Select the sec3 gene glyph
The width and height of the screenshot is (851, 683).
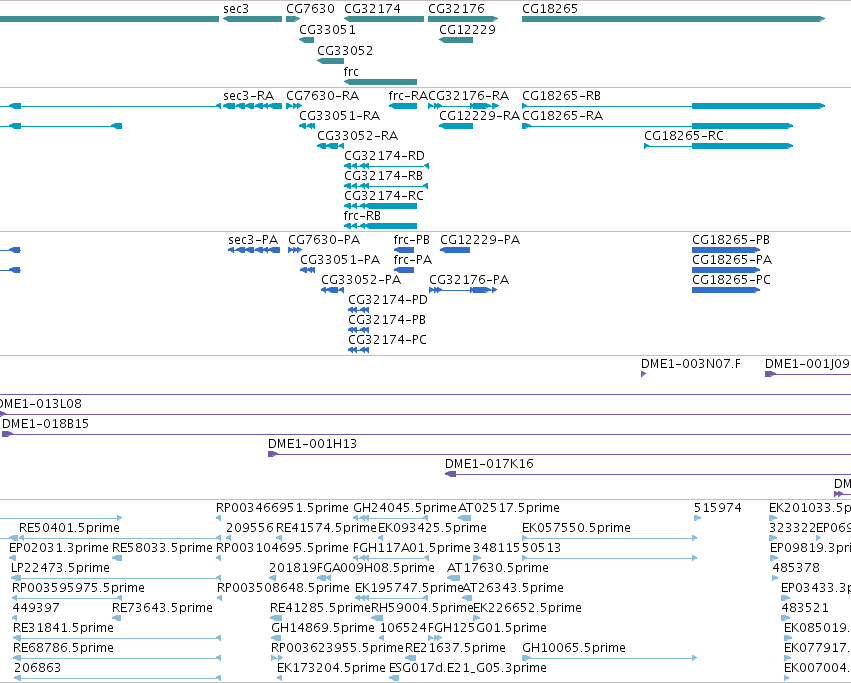click(x=252, y=19)
